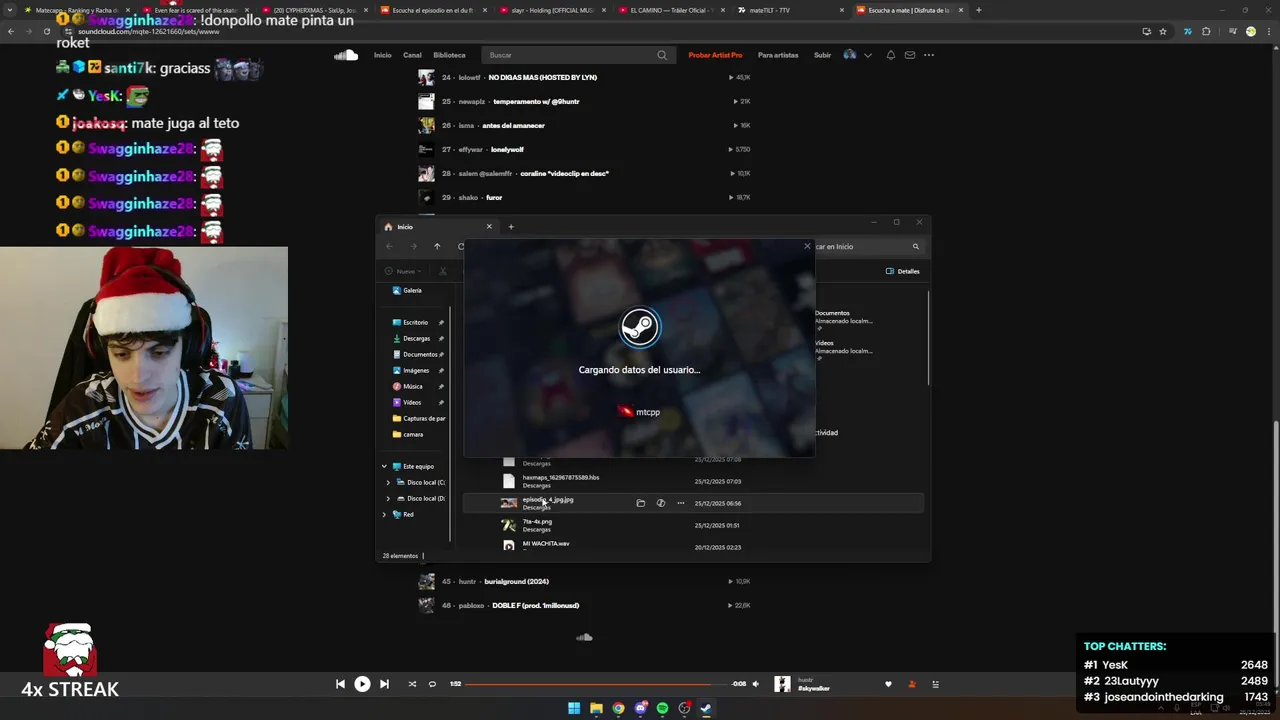Image resolution: width=1280 pixels, height=720 pixels.
Task: Select the hasmaps_162967875589.hbs file
Action: click(x=693, y=481)
